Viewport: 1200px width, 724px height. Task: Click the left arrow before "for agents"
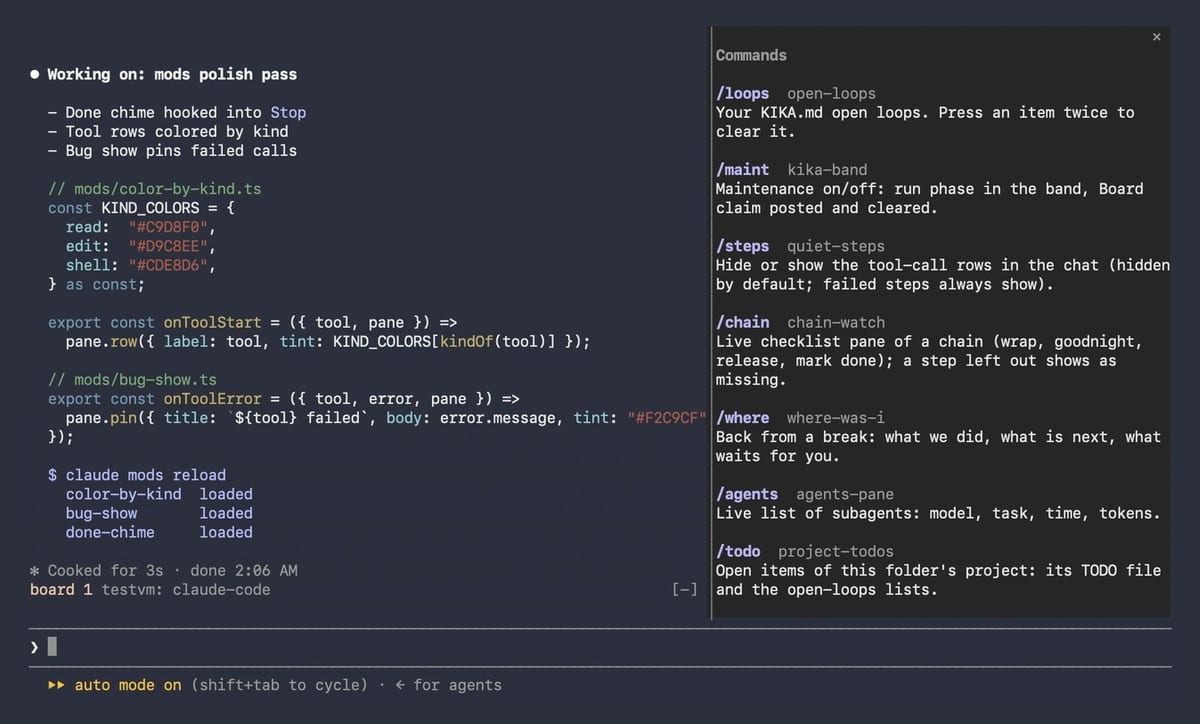pos(400,685)
